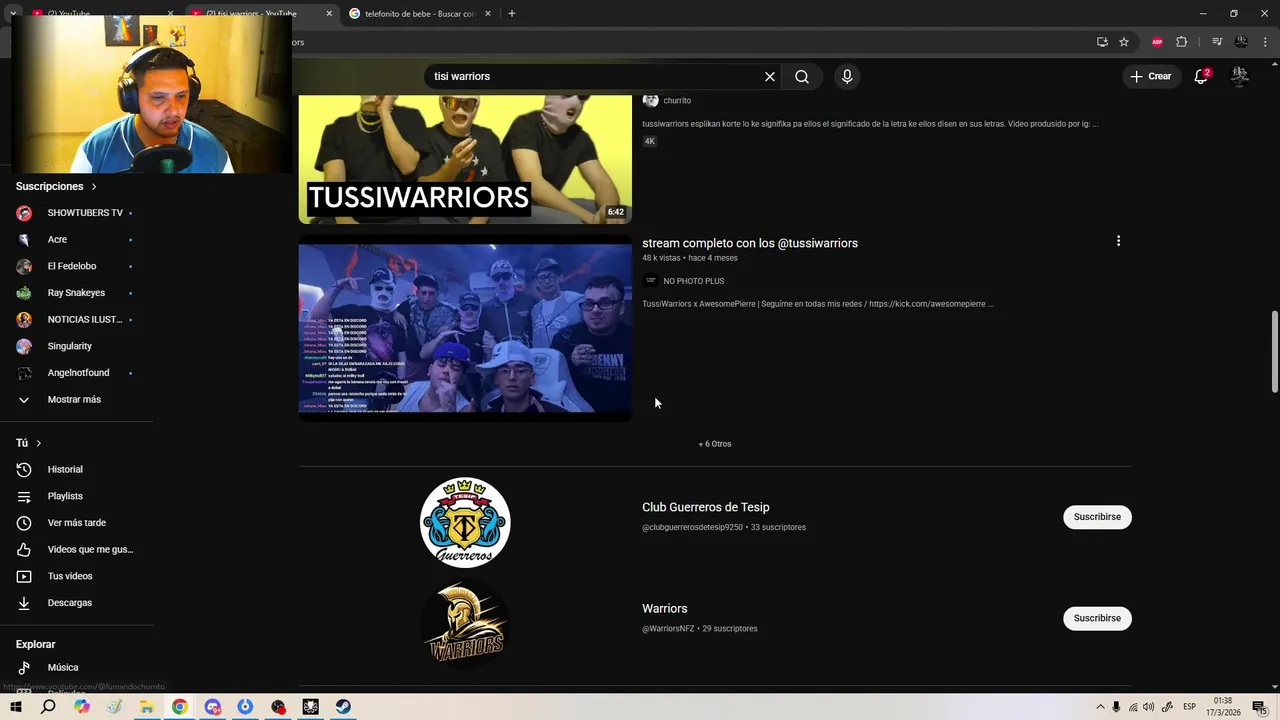Open a new browser tab
This screenshot has width=1280, height=720.
point(512,13)
